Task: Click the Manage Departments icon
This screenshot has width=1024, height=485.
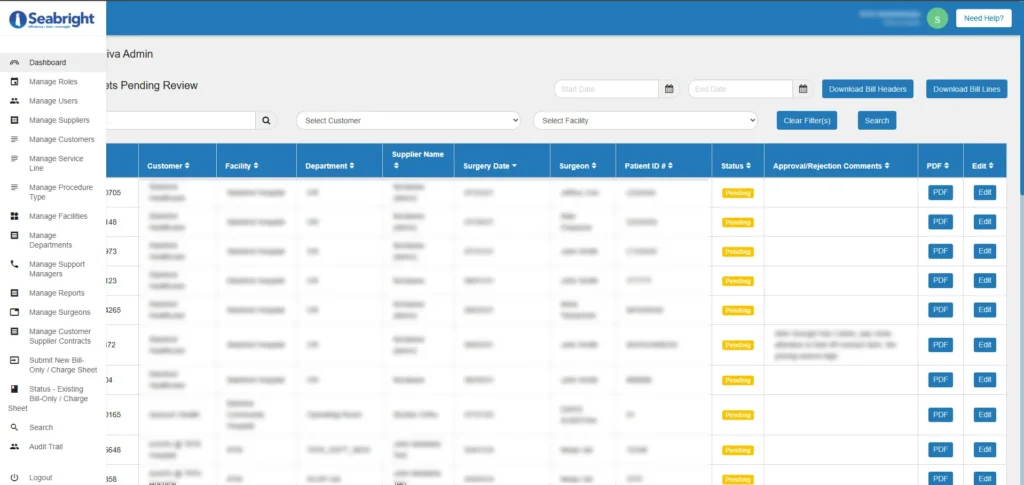Action: 14,236
